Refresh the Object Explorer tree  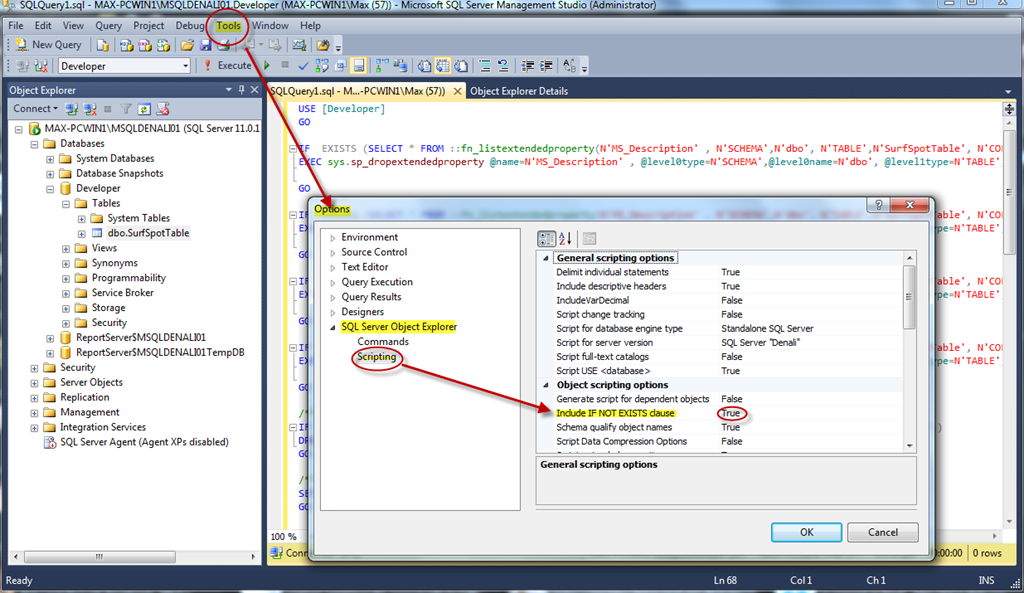144,109
